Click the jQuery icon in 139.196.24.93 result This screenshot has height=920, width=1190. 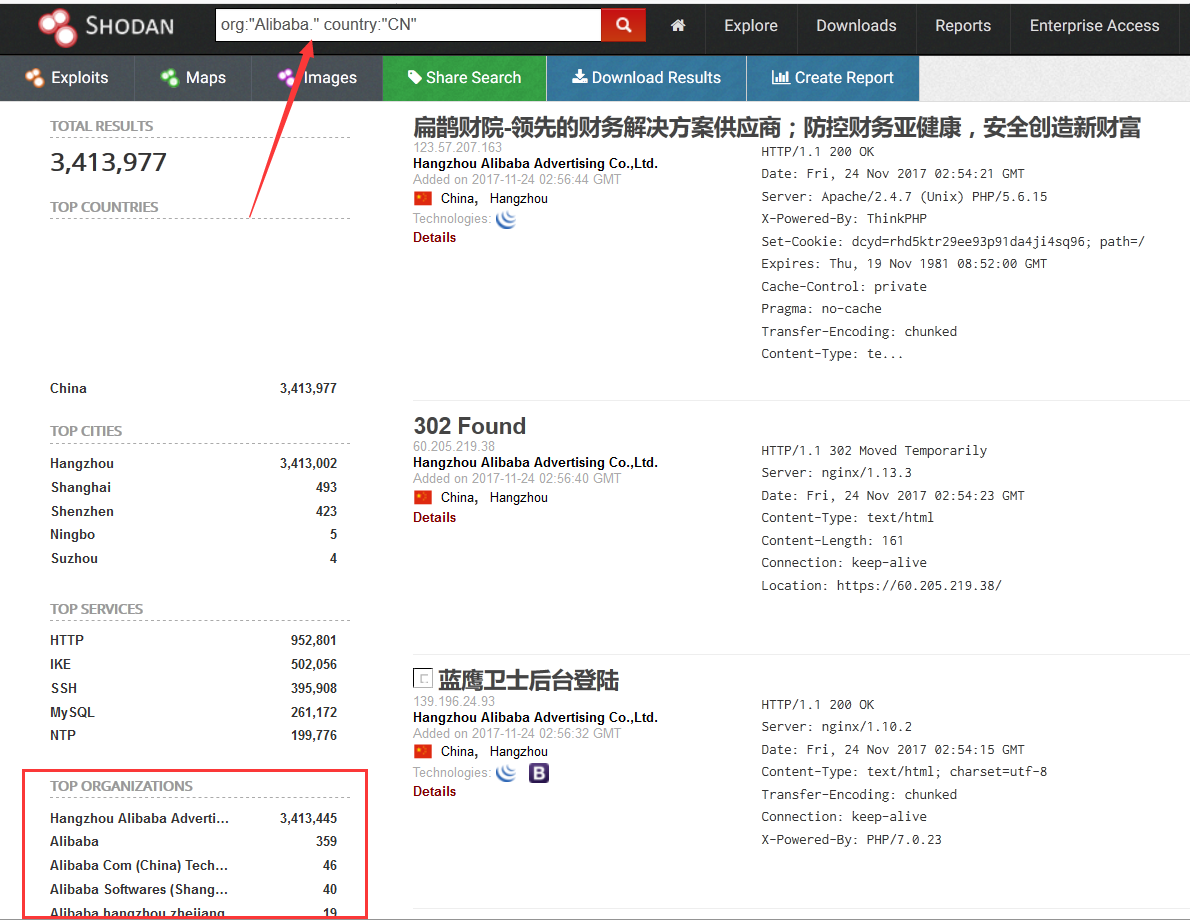[505, 773]
